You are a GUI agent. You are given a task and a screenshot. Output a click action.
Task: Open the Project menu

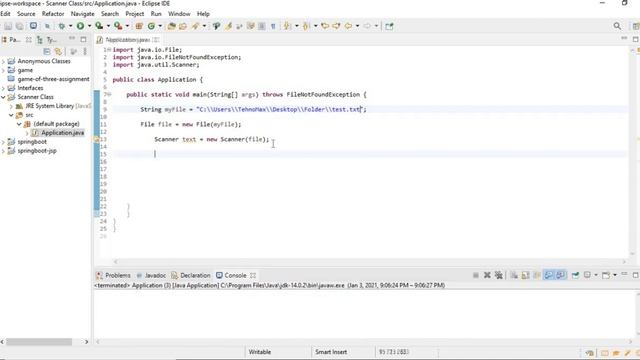click(134, 14)
